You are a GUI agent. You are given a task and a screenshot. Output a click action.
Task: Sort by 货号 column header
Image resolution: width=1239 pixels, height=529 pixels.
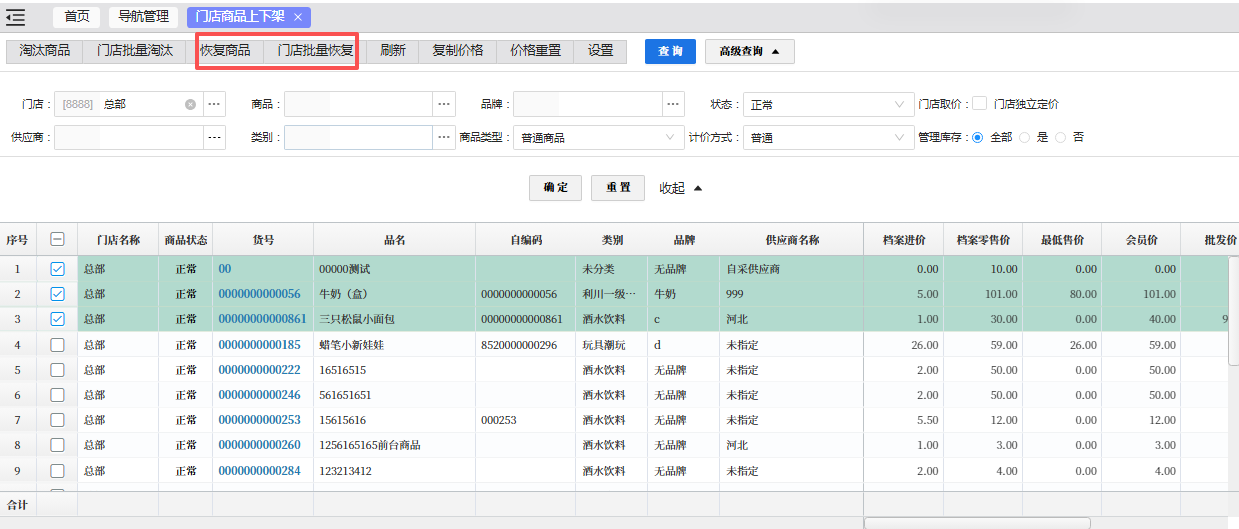263,240
